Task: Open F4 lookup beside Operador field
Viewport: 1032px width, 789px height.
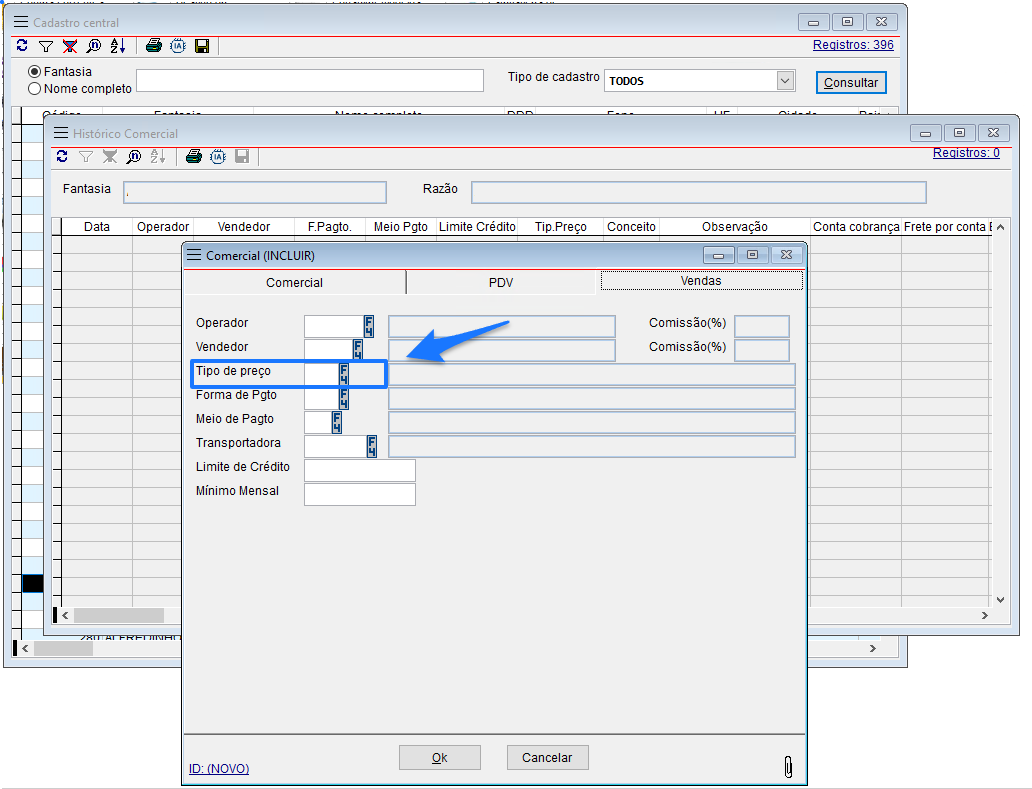Action: [369, 326]
